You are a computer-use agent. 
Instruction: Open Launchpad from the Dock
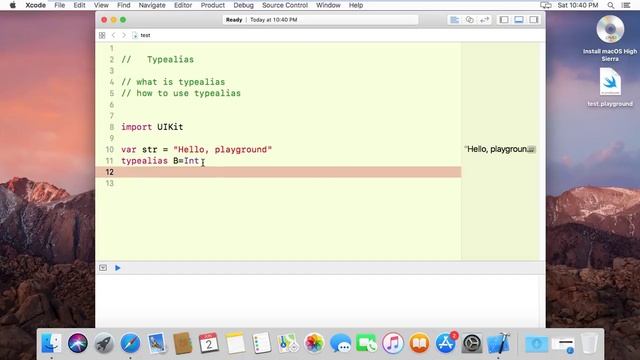coord(104,343)
